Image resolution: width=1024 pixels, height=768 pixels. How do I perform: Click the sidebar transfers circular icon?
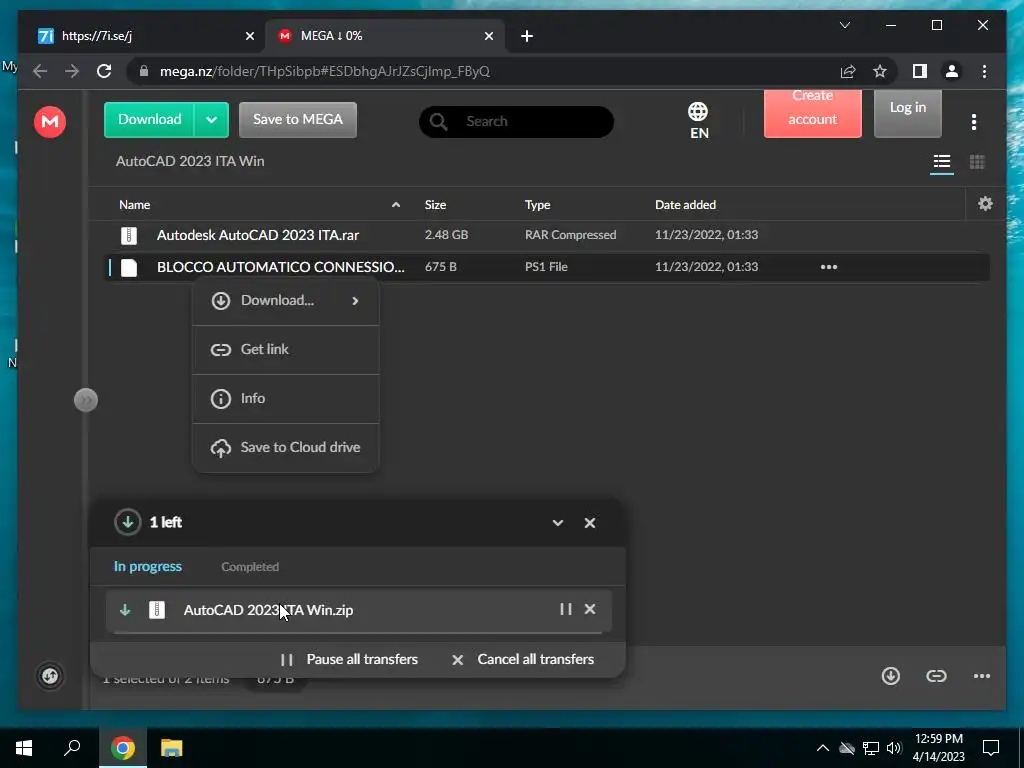(x=50, y=676)
